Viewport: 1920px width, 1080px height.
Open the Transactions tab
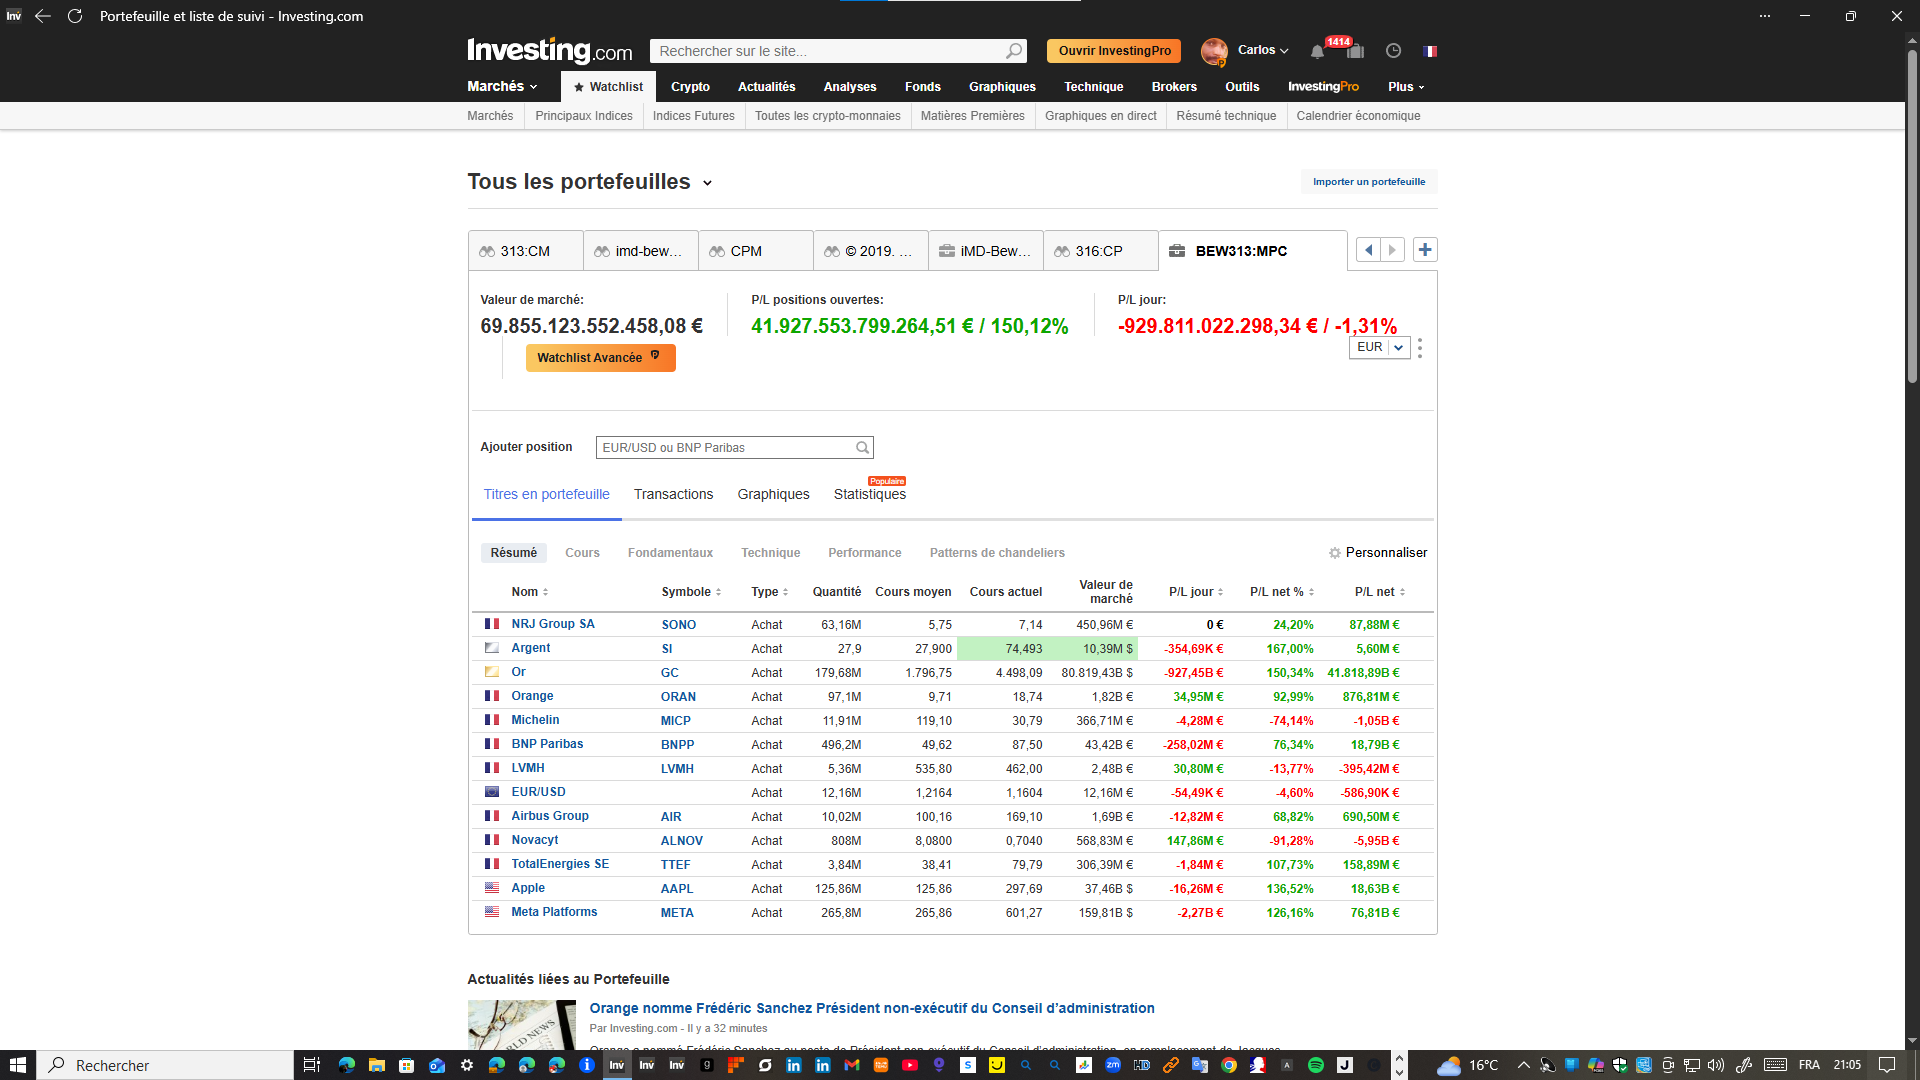pyautogui.click(x=673, y=494)
